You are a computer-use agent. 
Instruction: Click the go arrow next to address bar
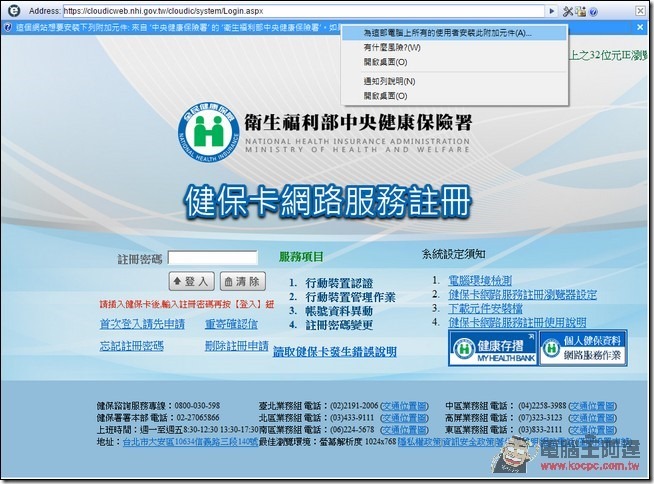(x=551, y=11)
